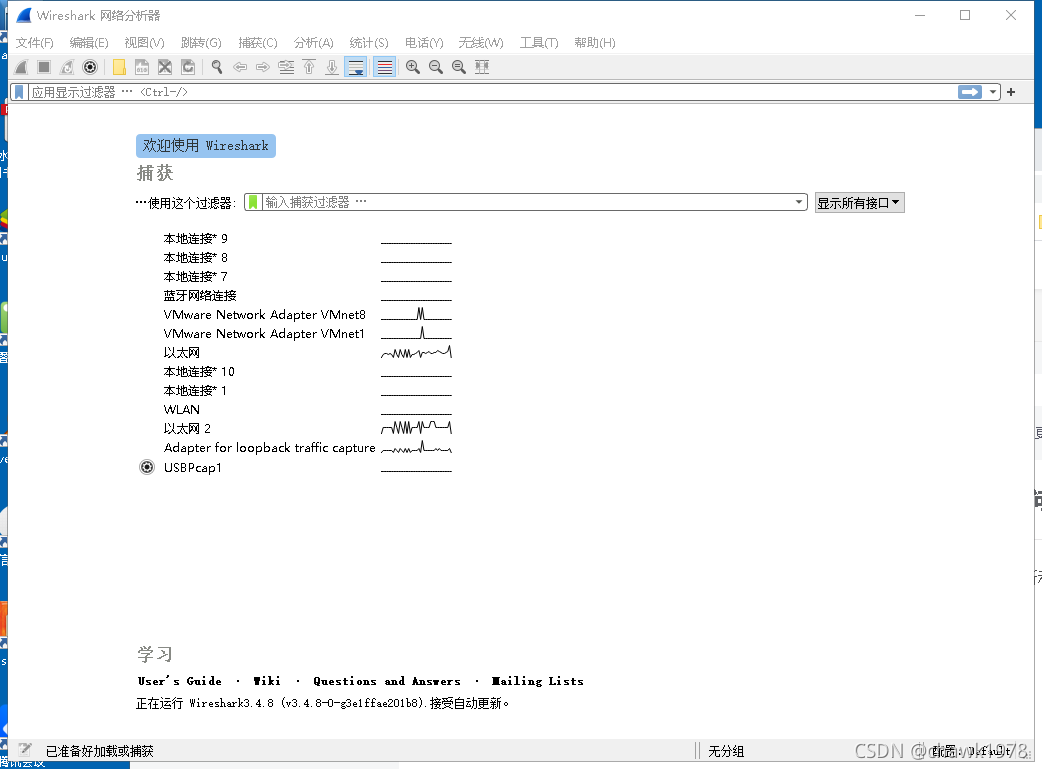Click the reload capture file icon
This screenshot has height=769, width=1042.
tap(188, 67)
